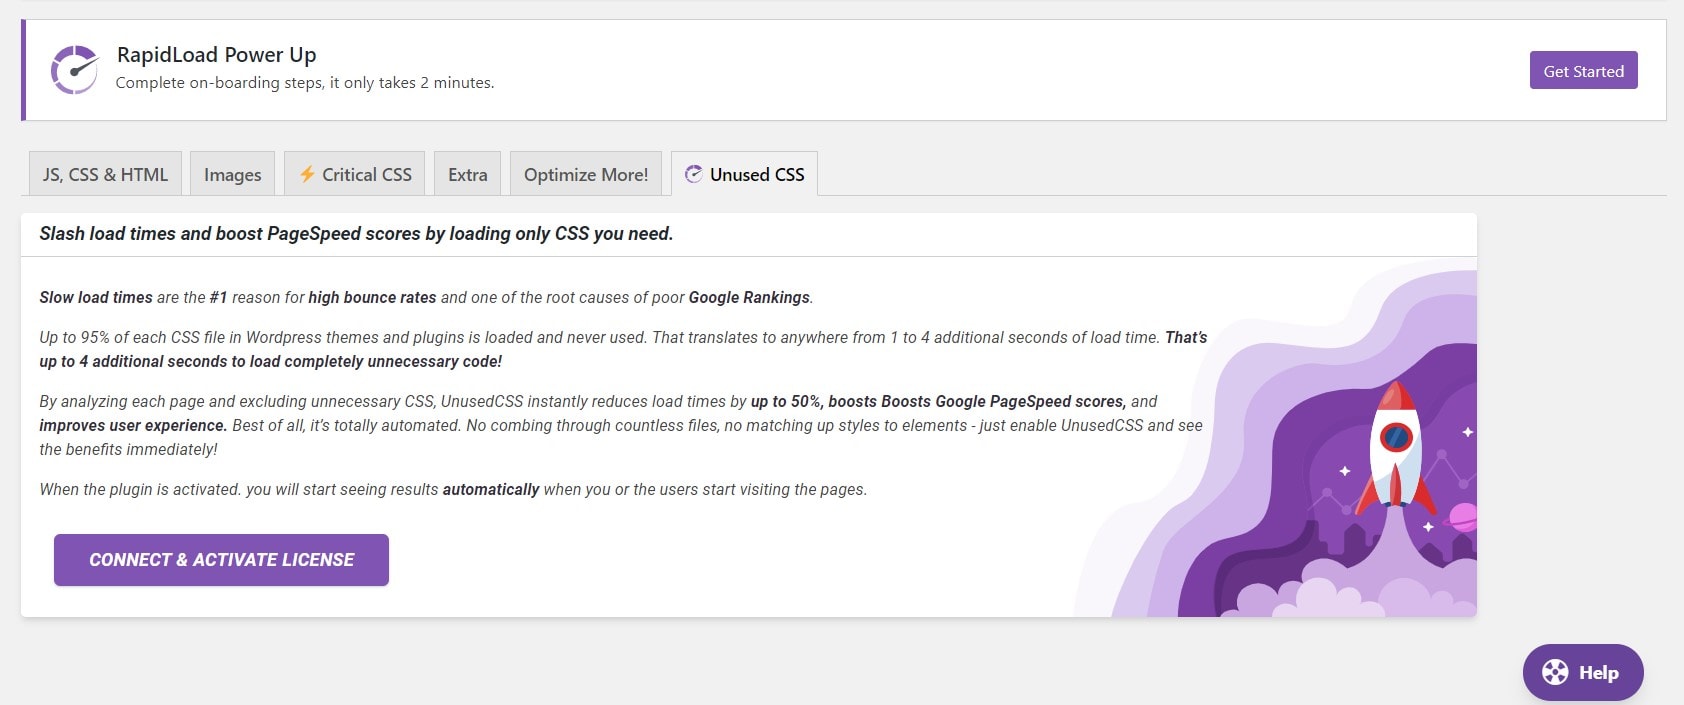1684x705 pixels.
Task: Select the Unused CSS tab
Action: coord(745,174)
